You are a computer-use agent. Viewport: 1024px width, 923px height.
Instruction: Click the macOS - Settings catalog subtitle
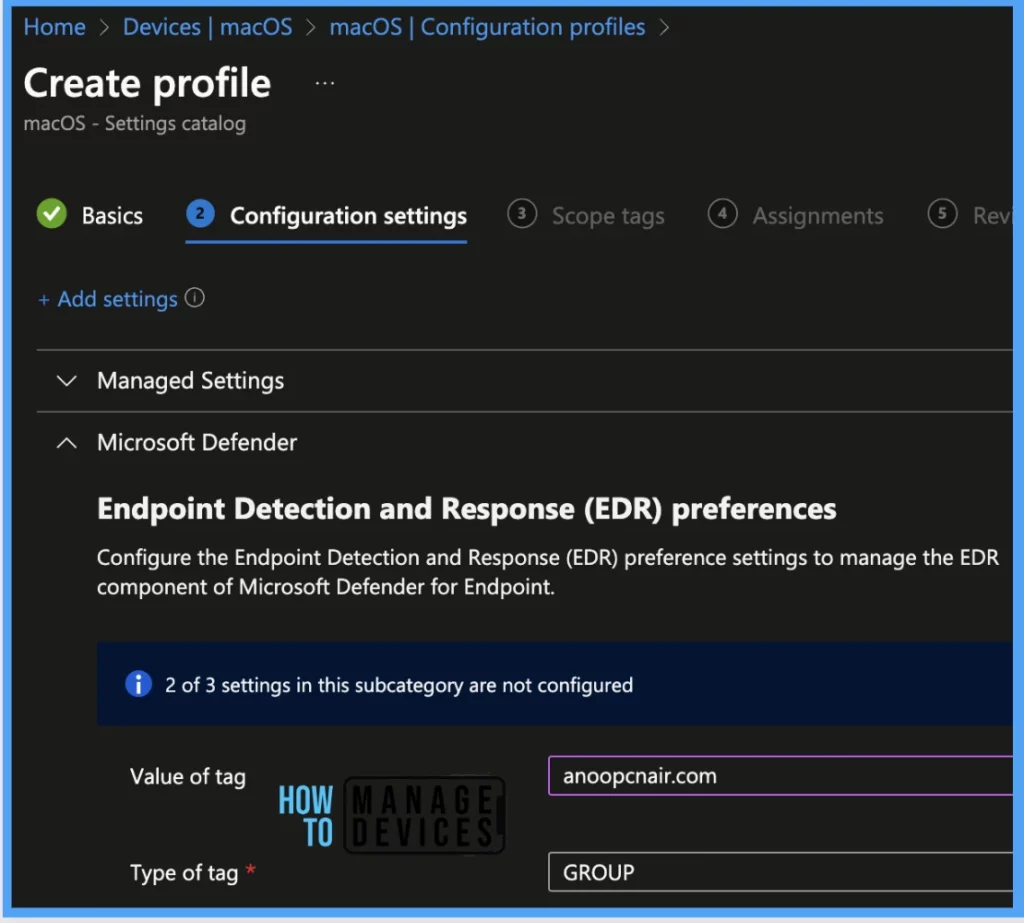click(x=135, y=123)
